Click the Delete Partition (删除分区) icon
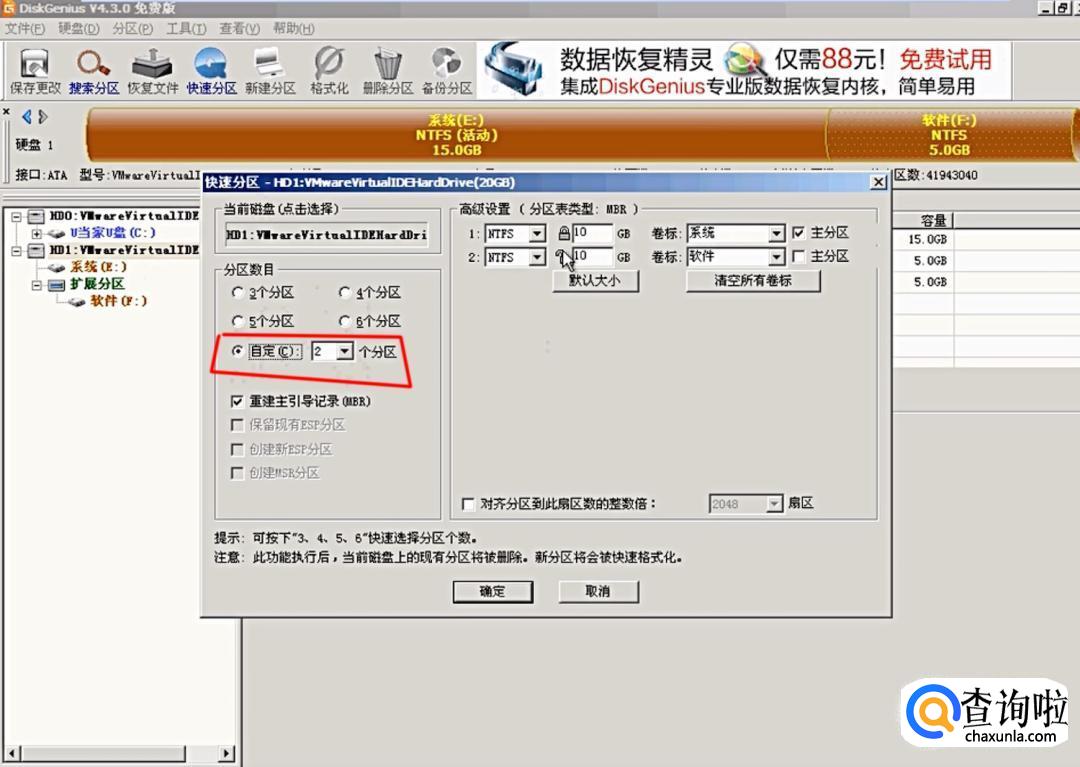 pos(388,71)
